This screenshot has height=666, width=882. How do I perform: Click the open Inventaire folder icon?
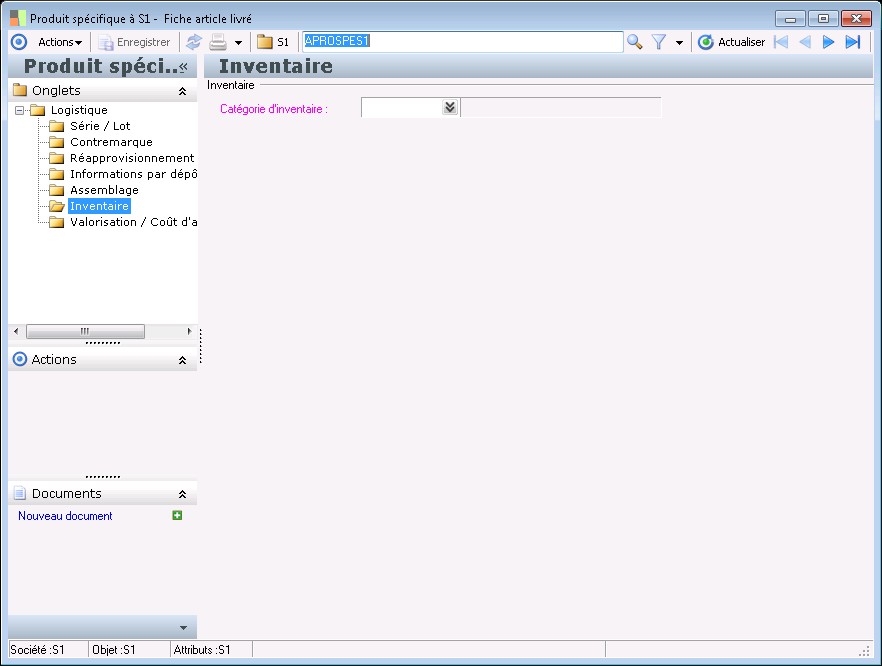56,206
